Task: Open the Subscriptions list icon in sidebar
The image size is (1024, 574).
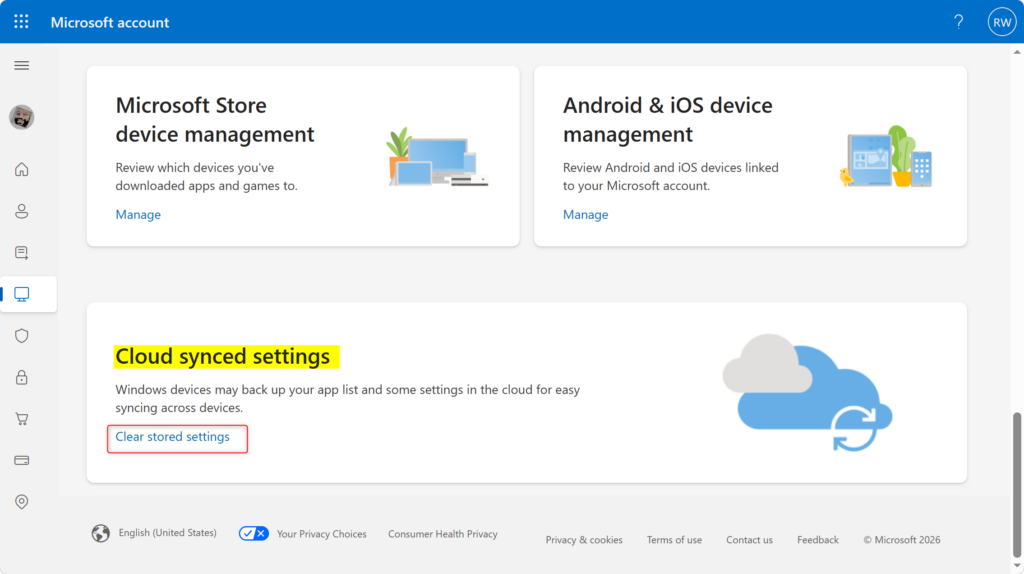Action: click(x=22, y=253)
